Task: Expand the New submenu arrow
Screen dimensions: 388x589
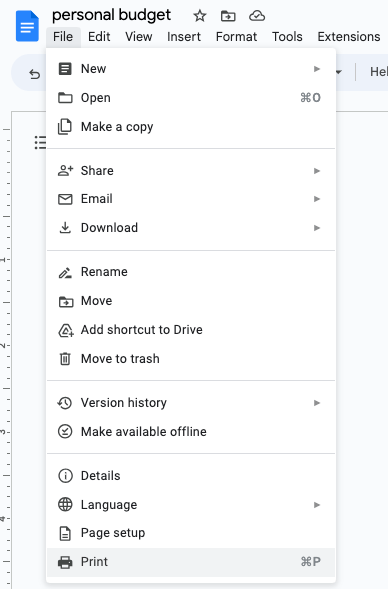Action: coord(317,69)
